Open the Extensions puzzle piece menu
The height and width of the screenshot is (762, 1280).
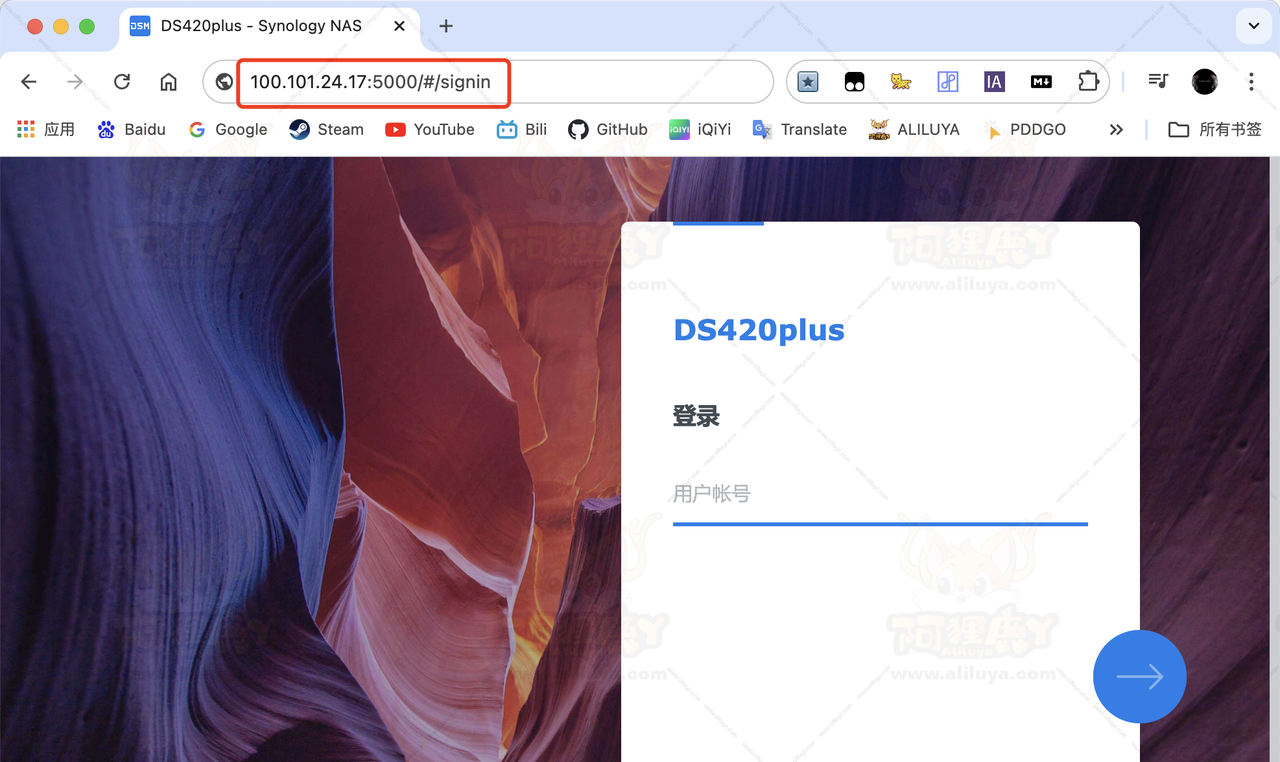(1087, 82)
